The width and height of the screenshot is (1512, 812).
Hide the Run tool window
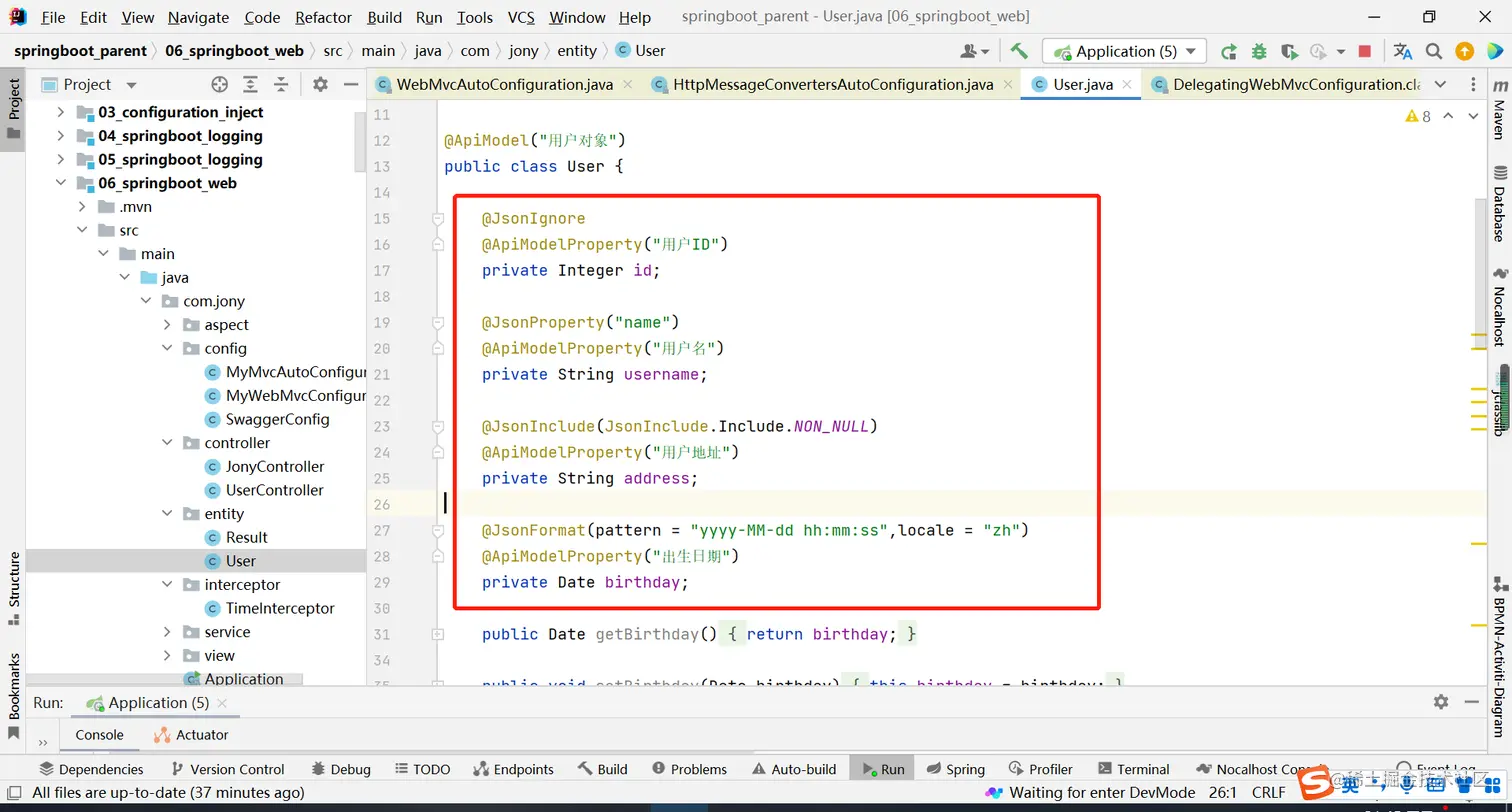tap(1473, 702)
